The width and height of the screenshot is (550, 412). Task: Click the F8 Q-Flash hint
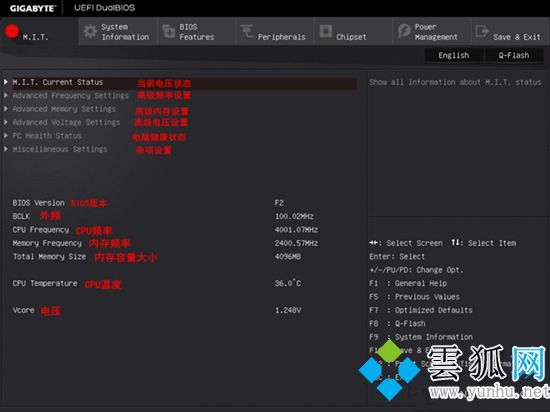(397, 323)
